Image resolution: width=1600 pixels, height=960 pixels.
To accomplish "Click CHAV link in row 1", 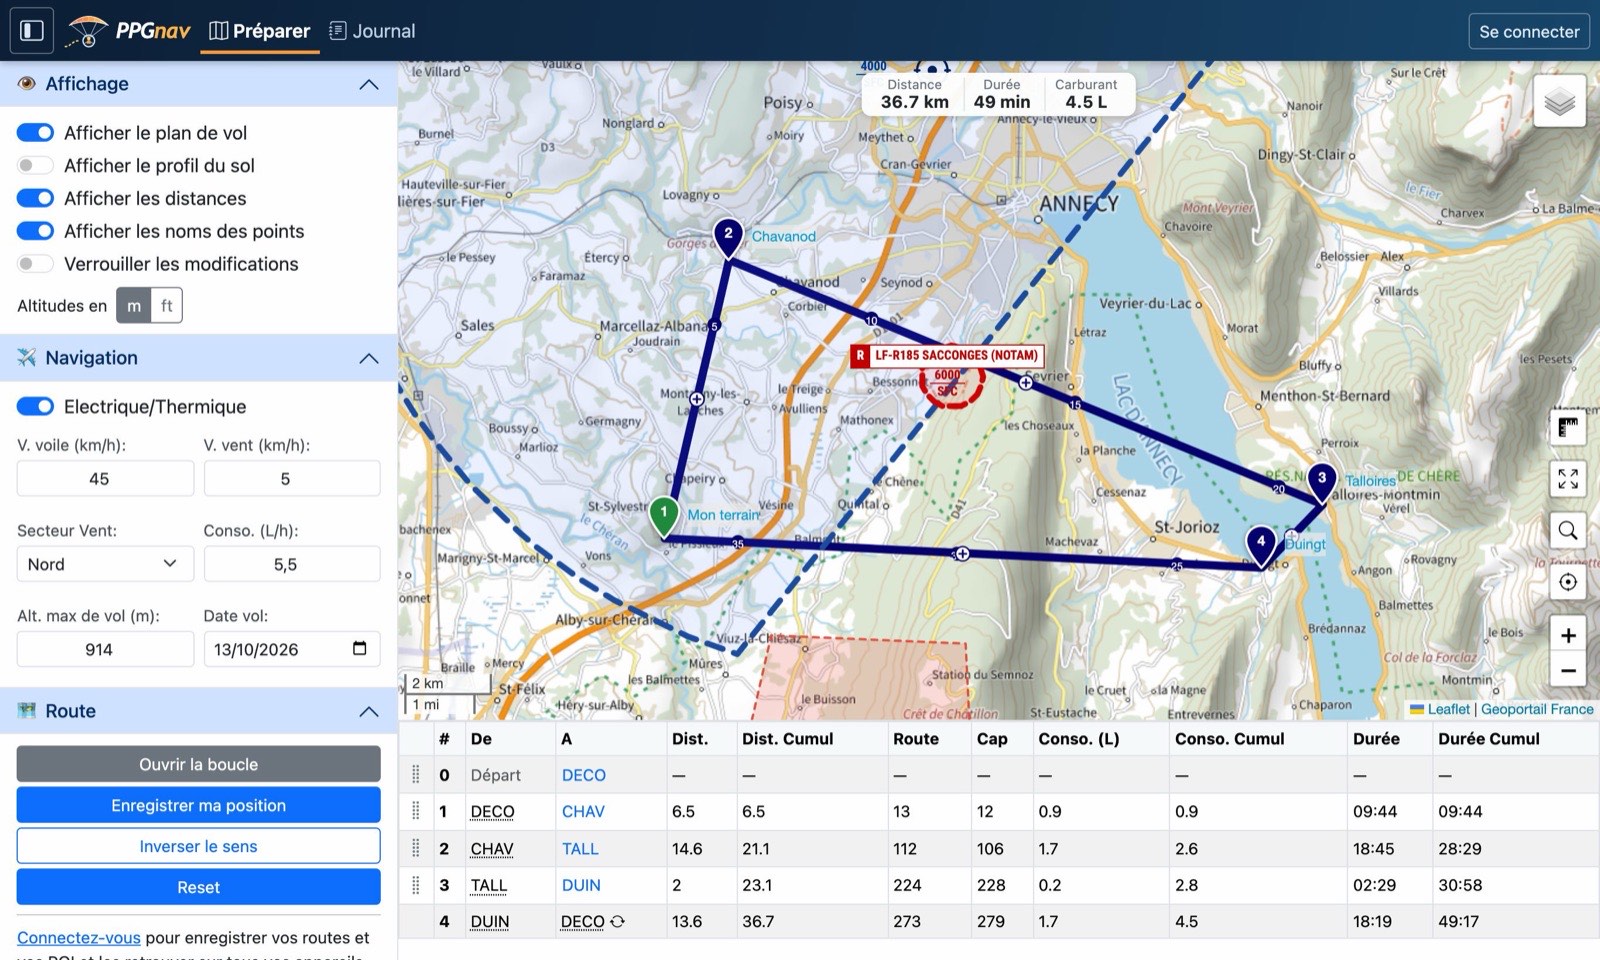I will tap(583, 811).
